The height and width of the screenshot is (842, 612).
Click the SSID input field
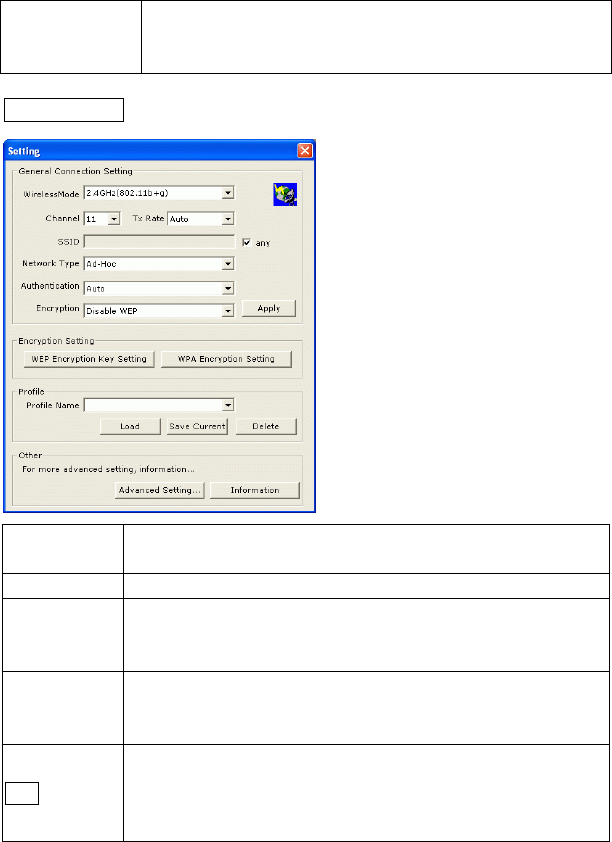click(159, 242)
